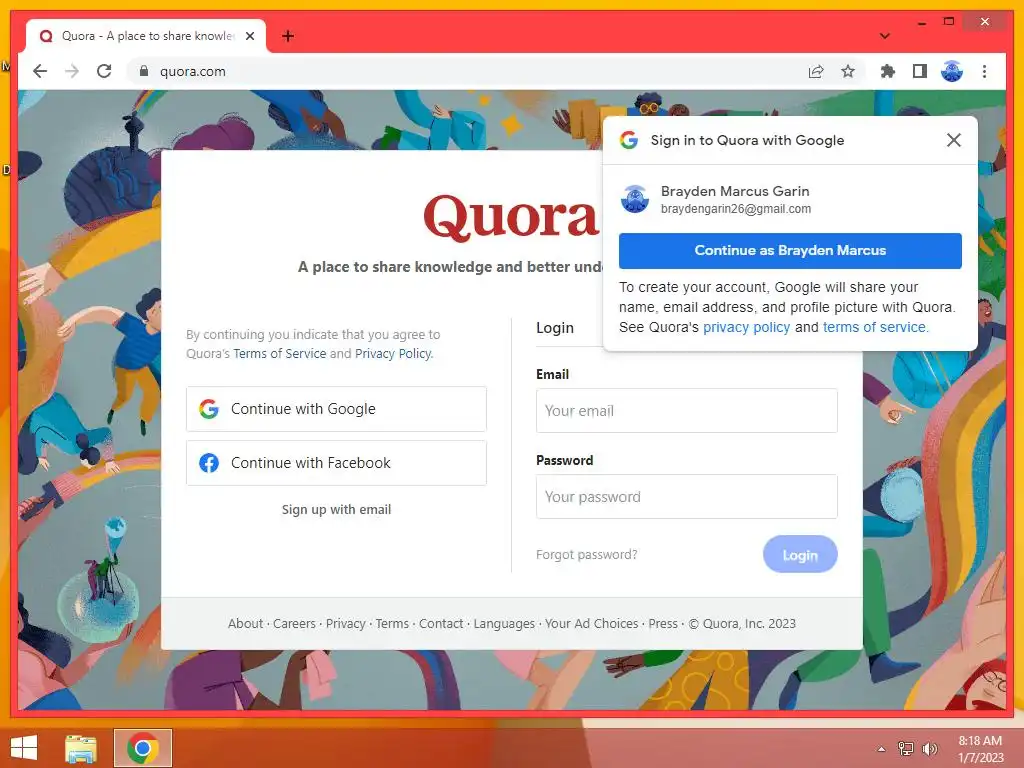Show hidden tray icons arrow

pyautogui.click(x=882, y=749)
